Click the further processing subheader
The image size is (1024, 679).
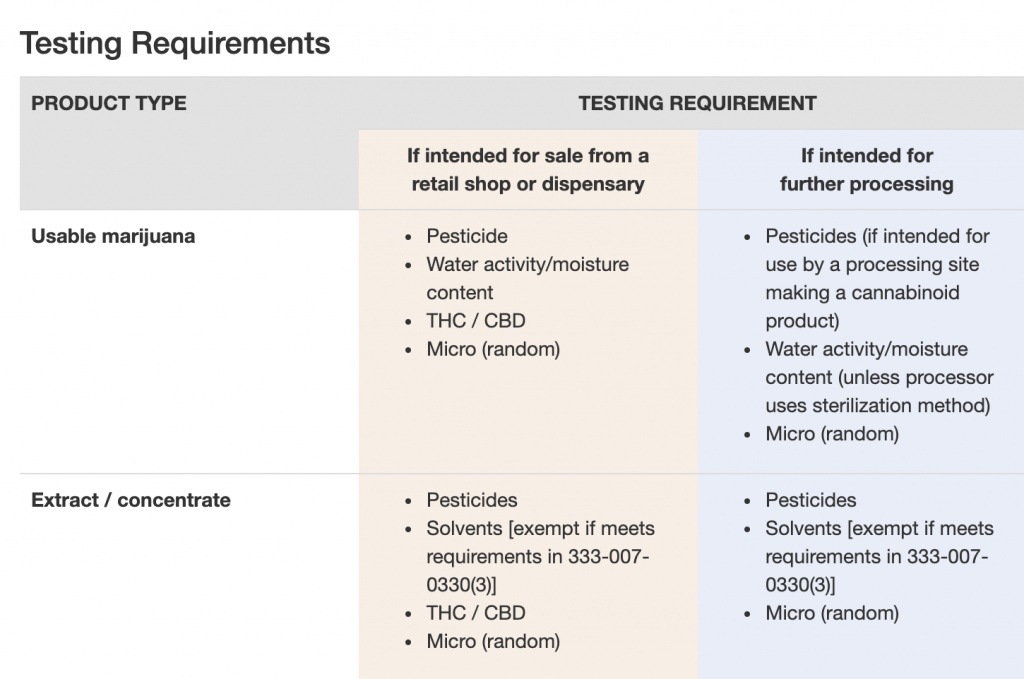866,170
